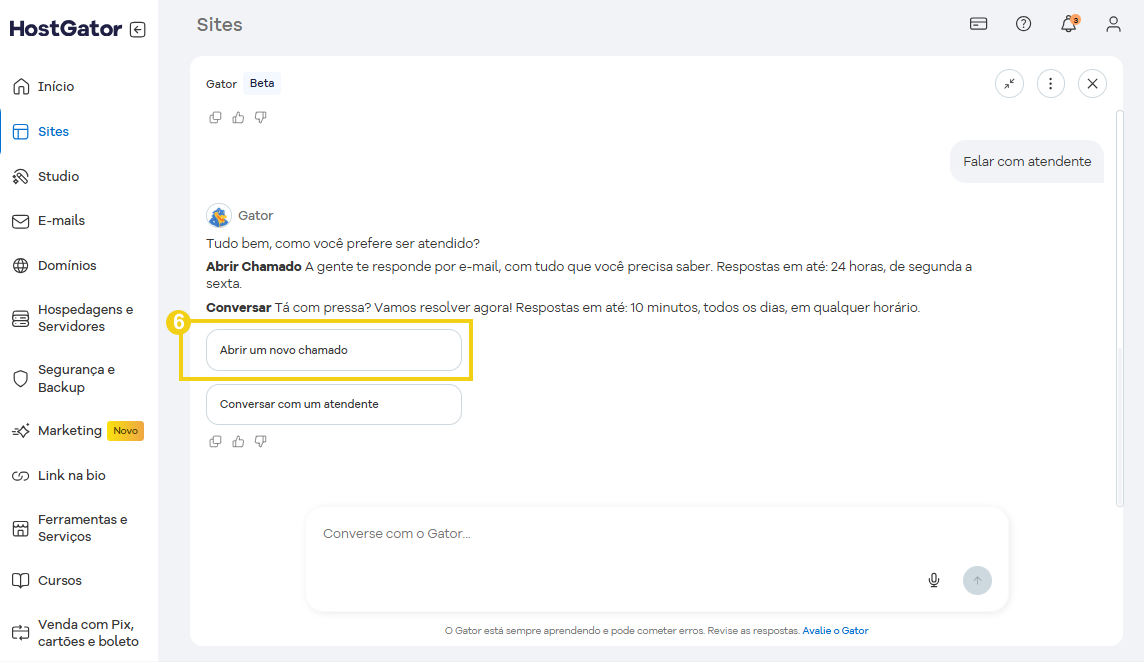This screenshot has height=662, width=1144.
Task: Open the user account profile icon
Action: point(1113,24)
